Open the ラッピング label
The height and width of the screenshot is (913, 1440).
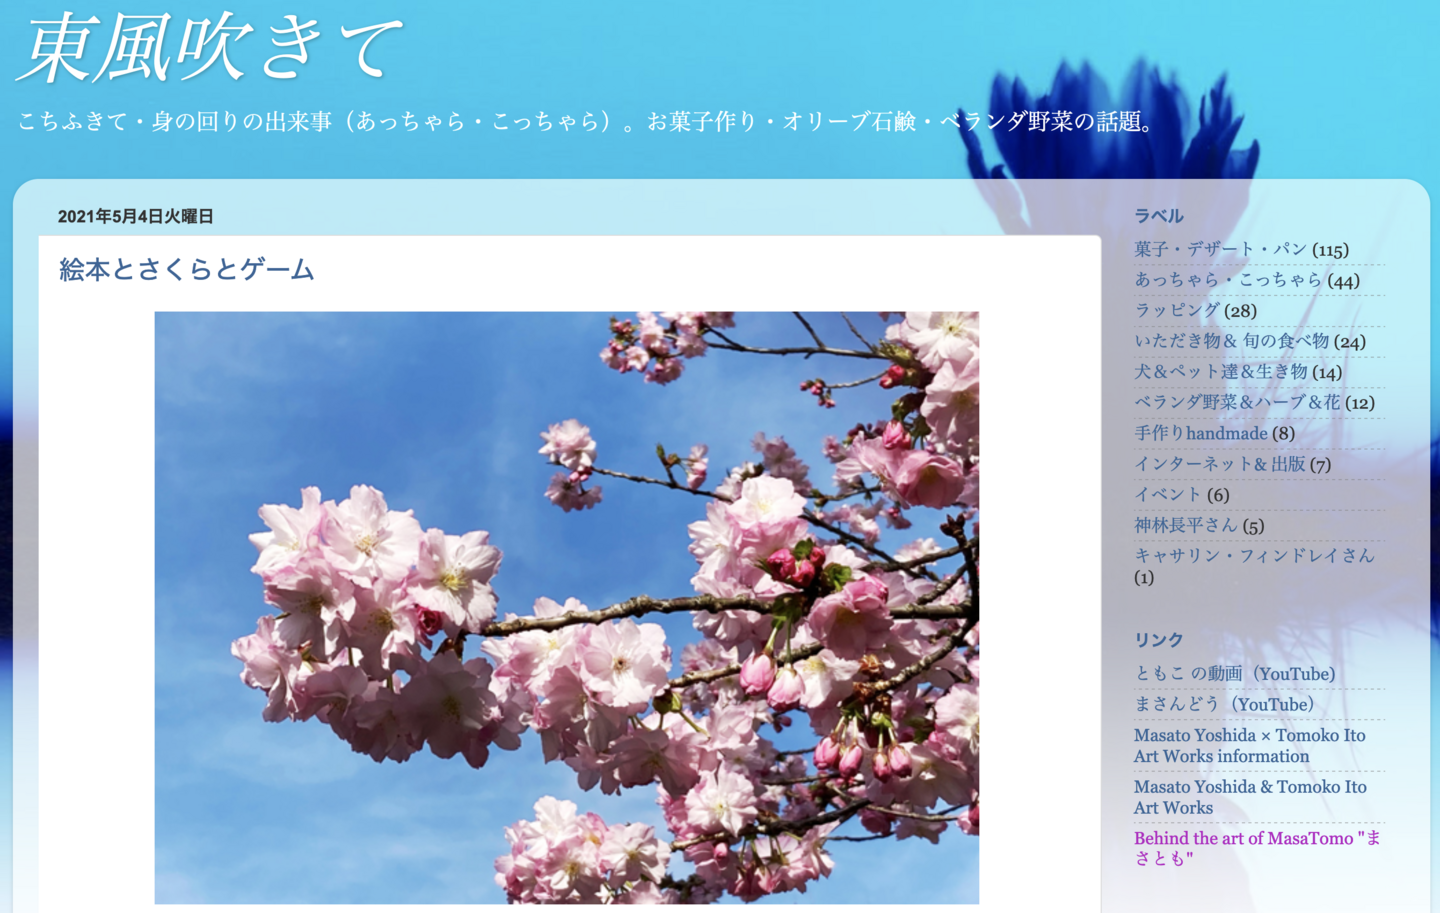[1177, 311]
